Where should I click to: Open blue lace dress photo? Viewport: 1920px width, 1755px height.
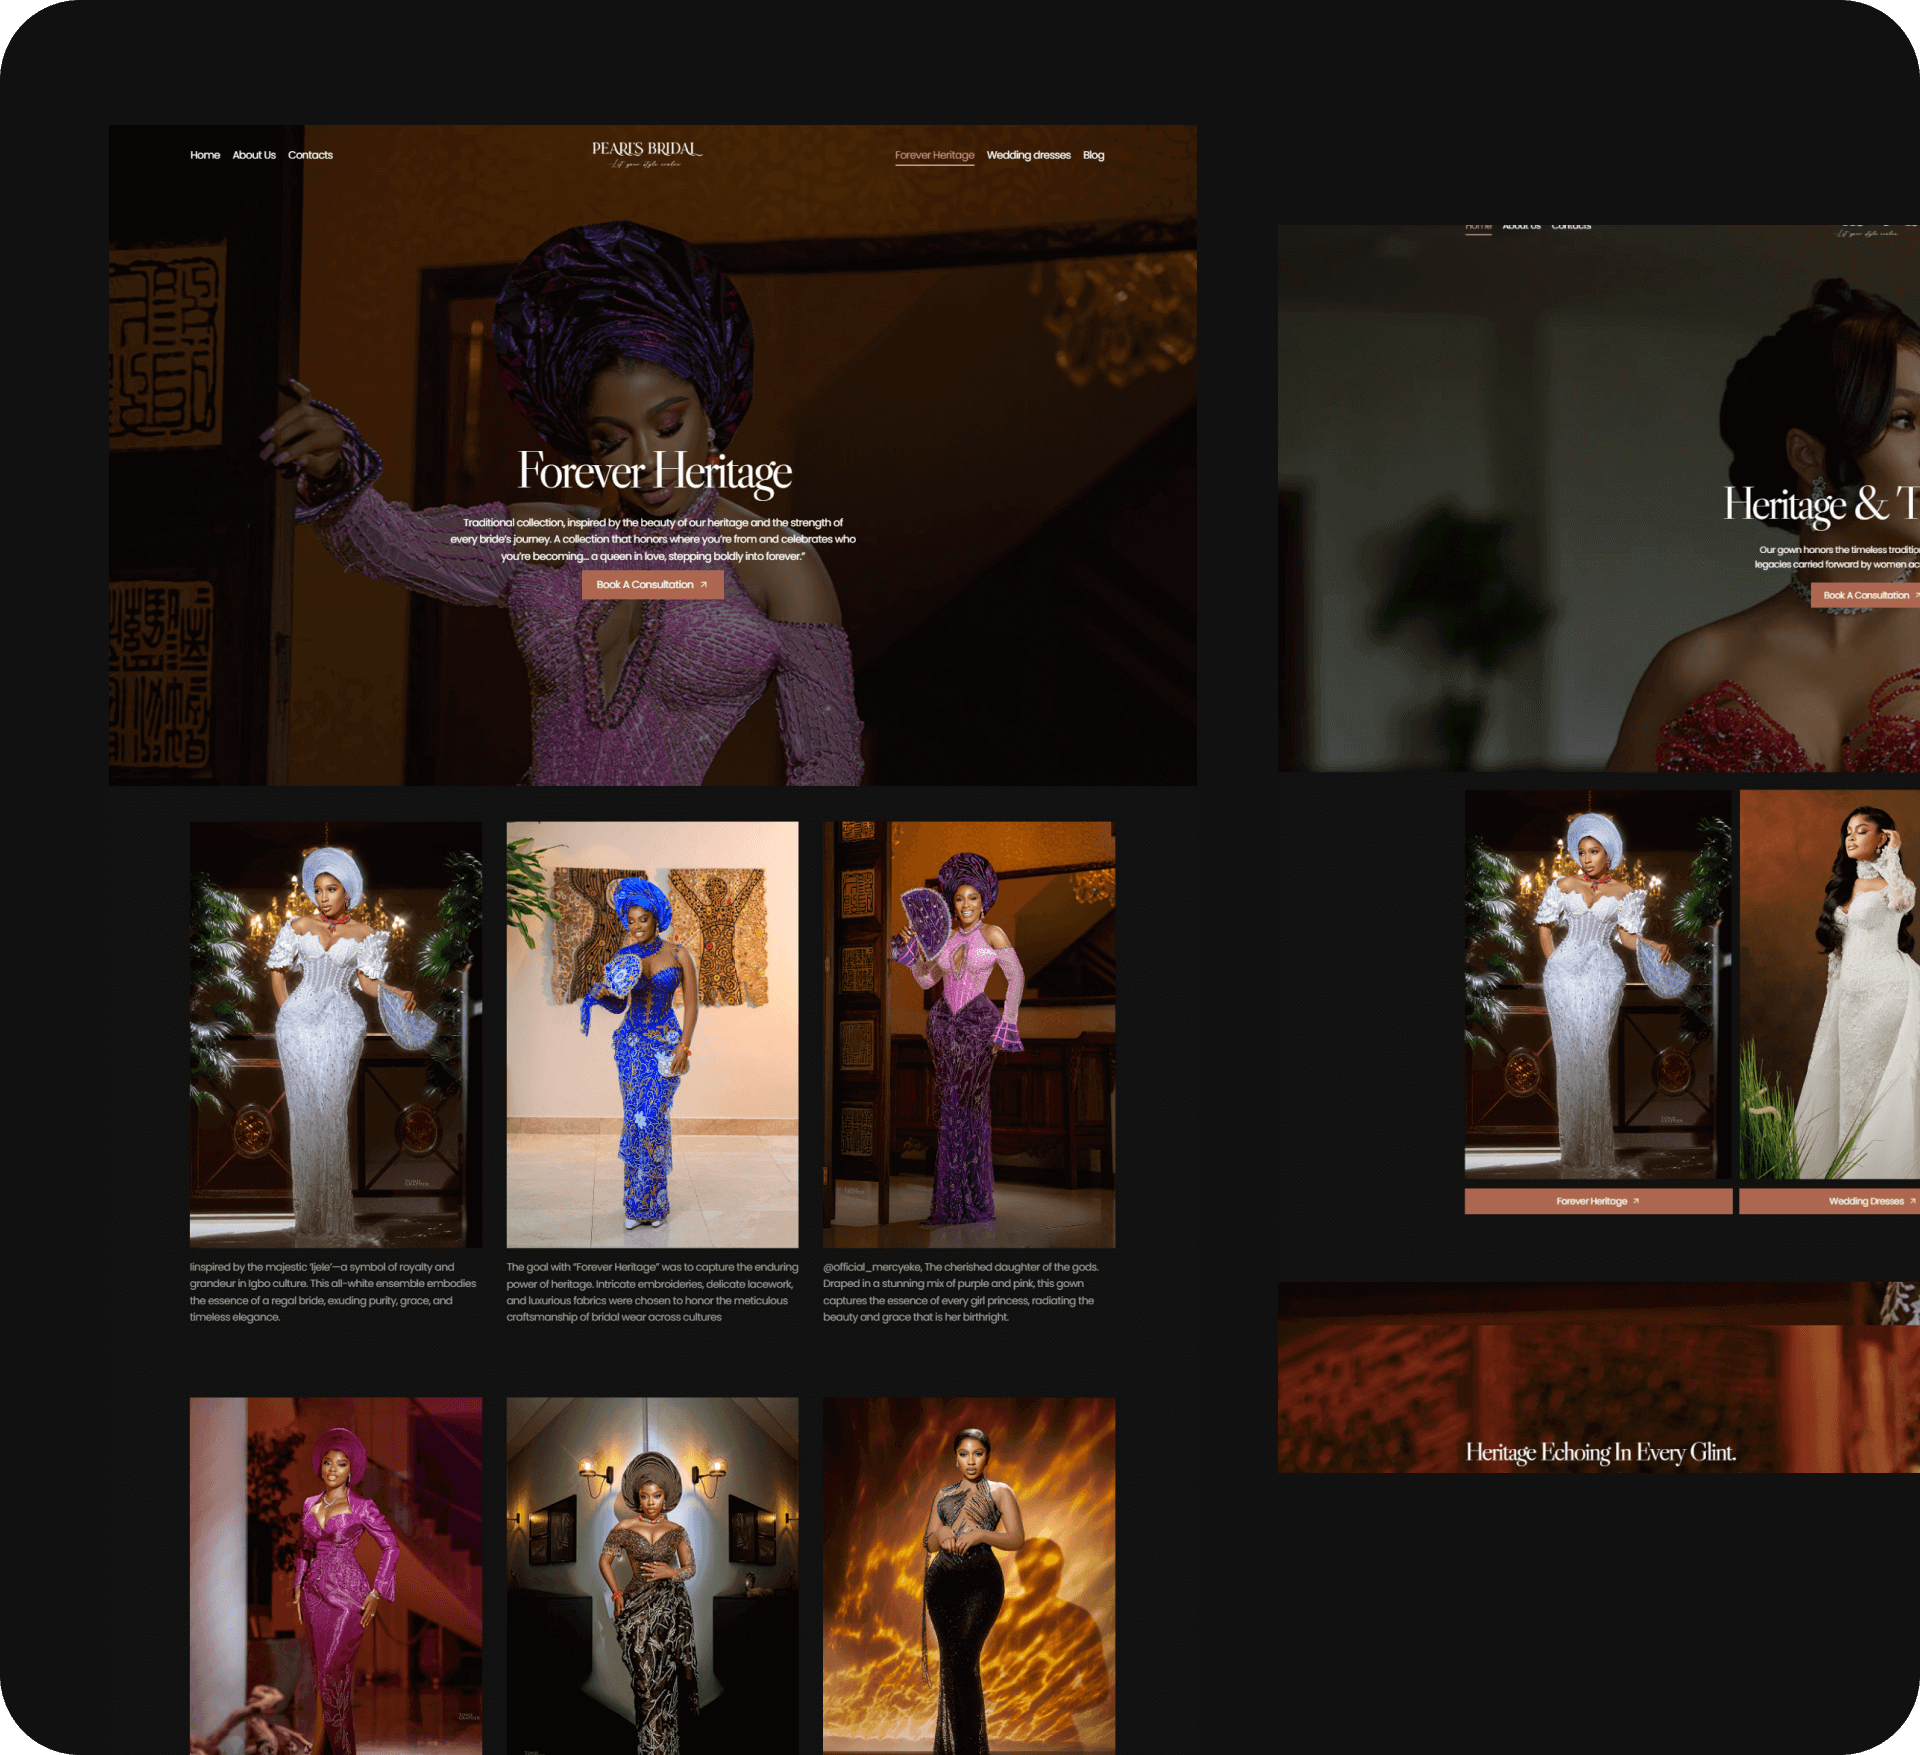[652, 1034]
